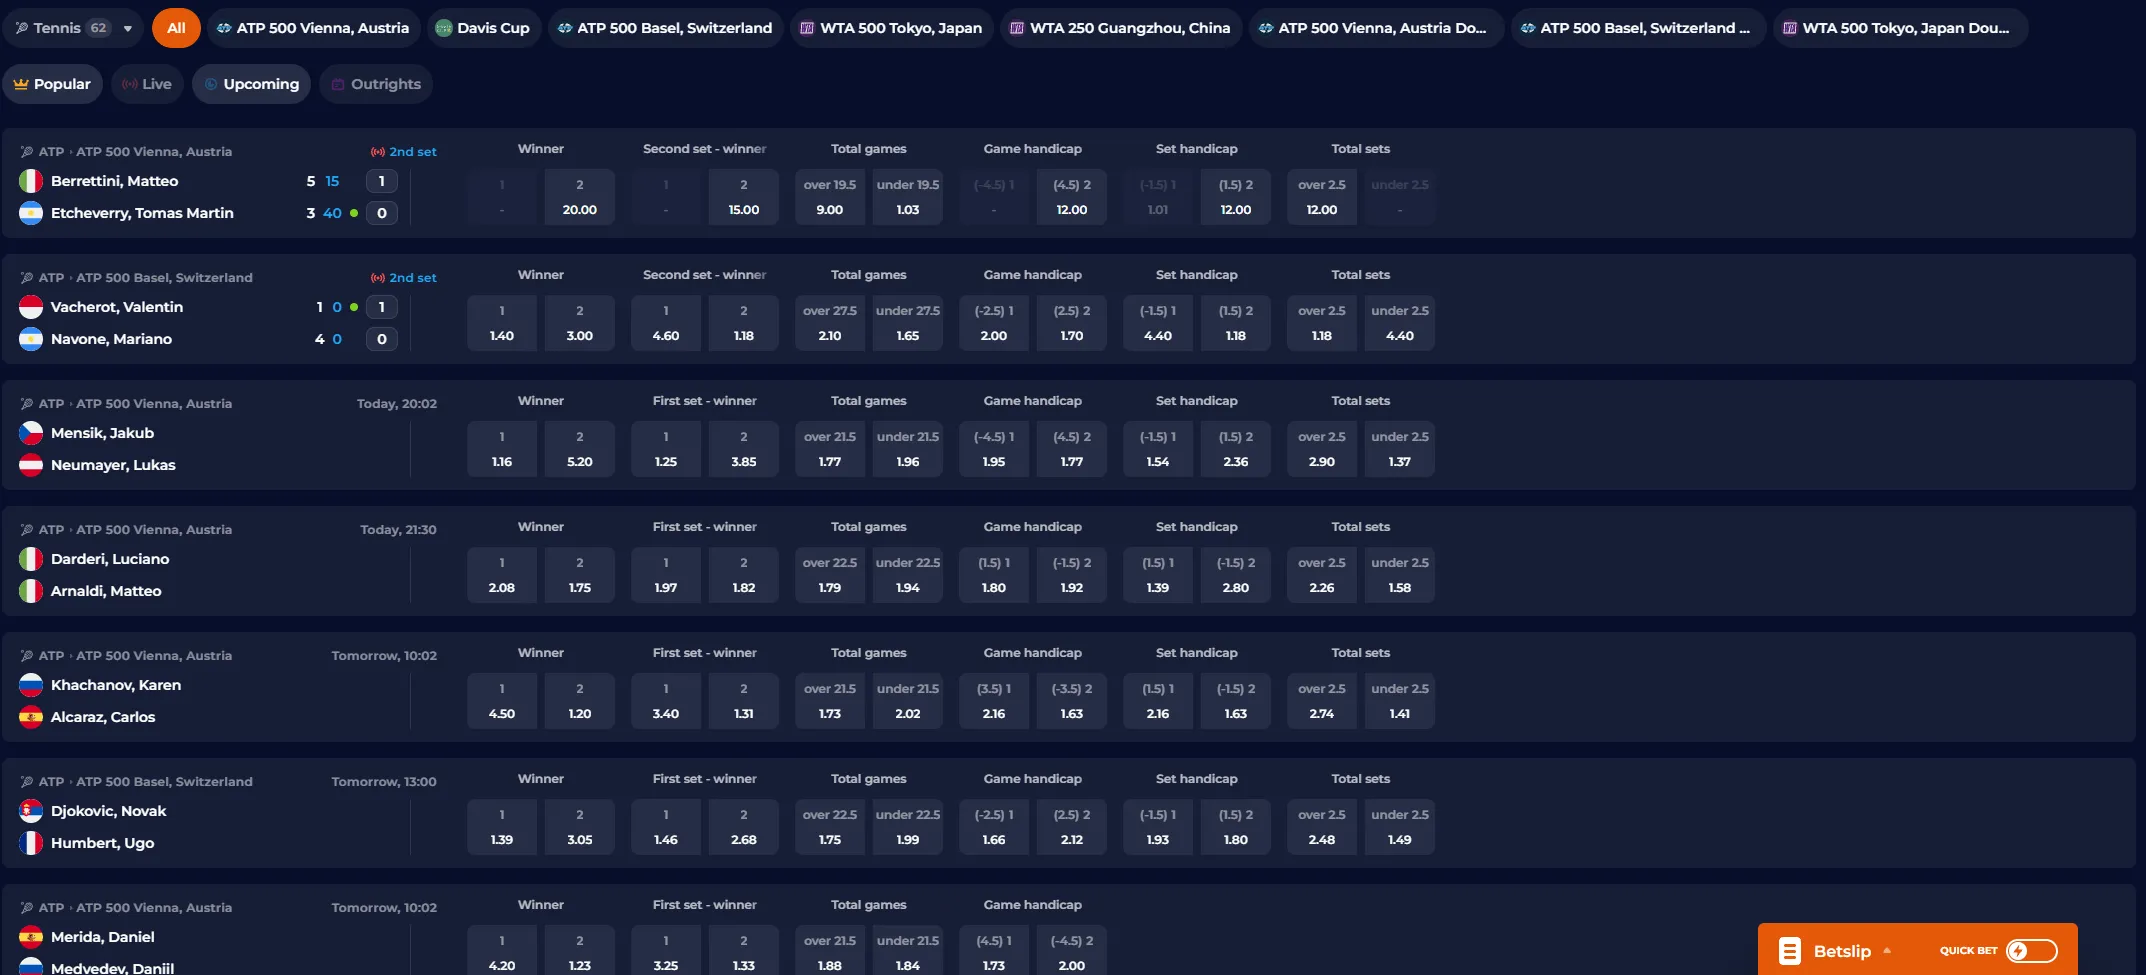Click Serbia flag next to Djokovic, Novak

[x=31, y=811]
